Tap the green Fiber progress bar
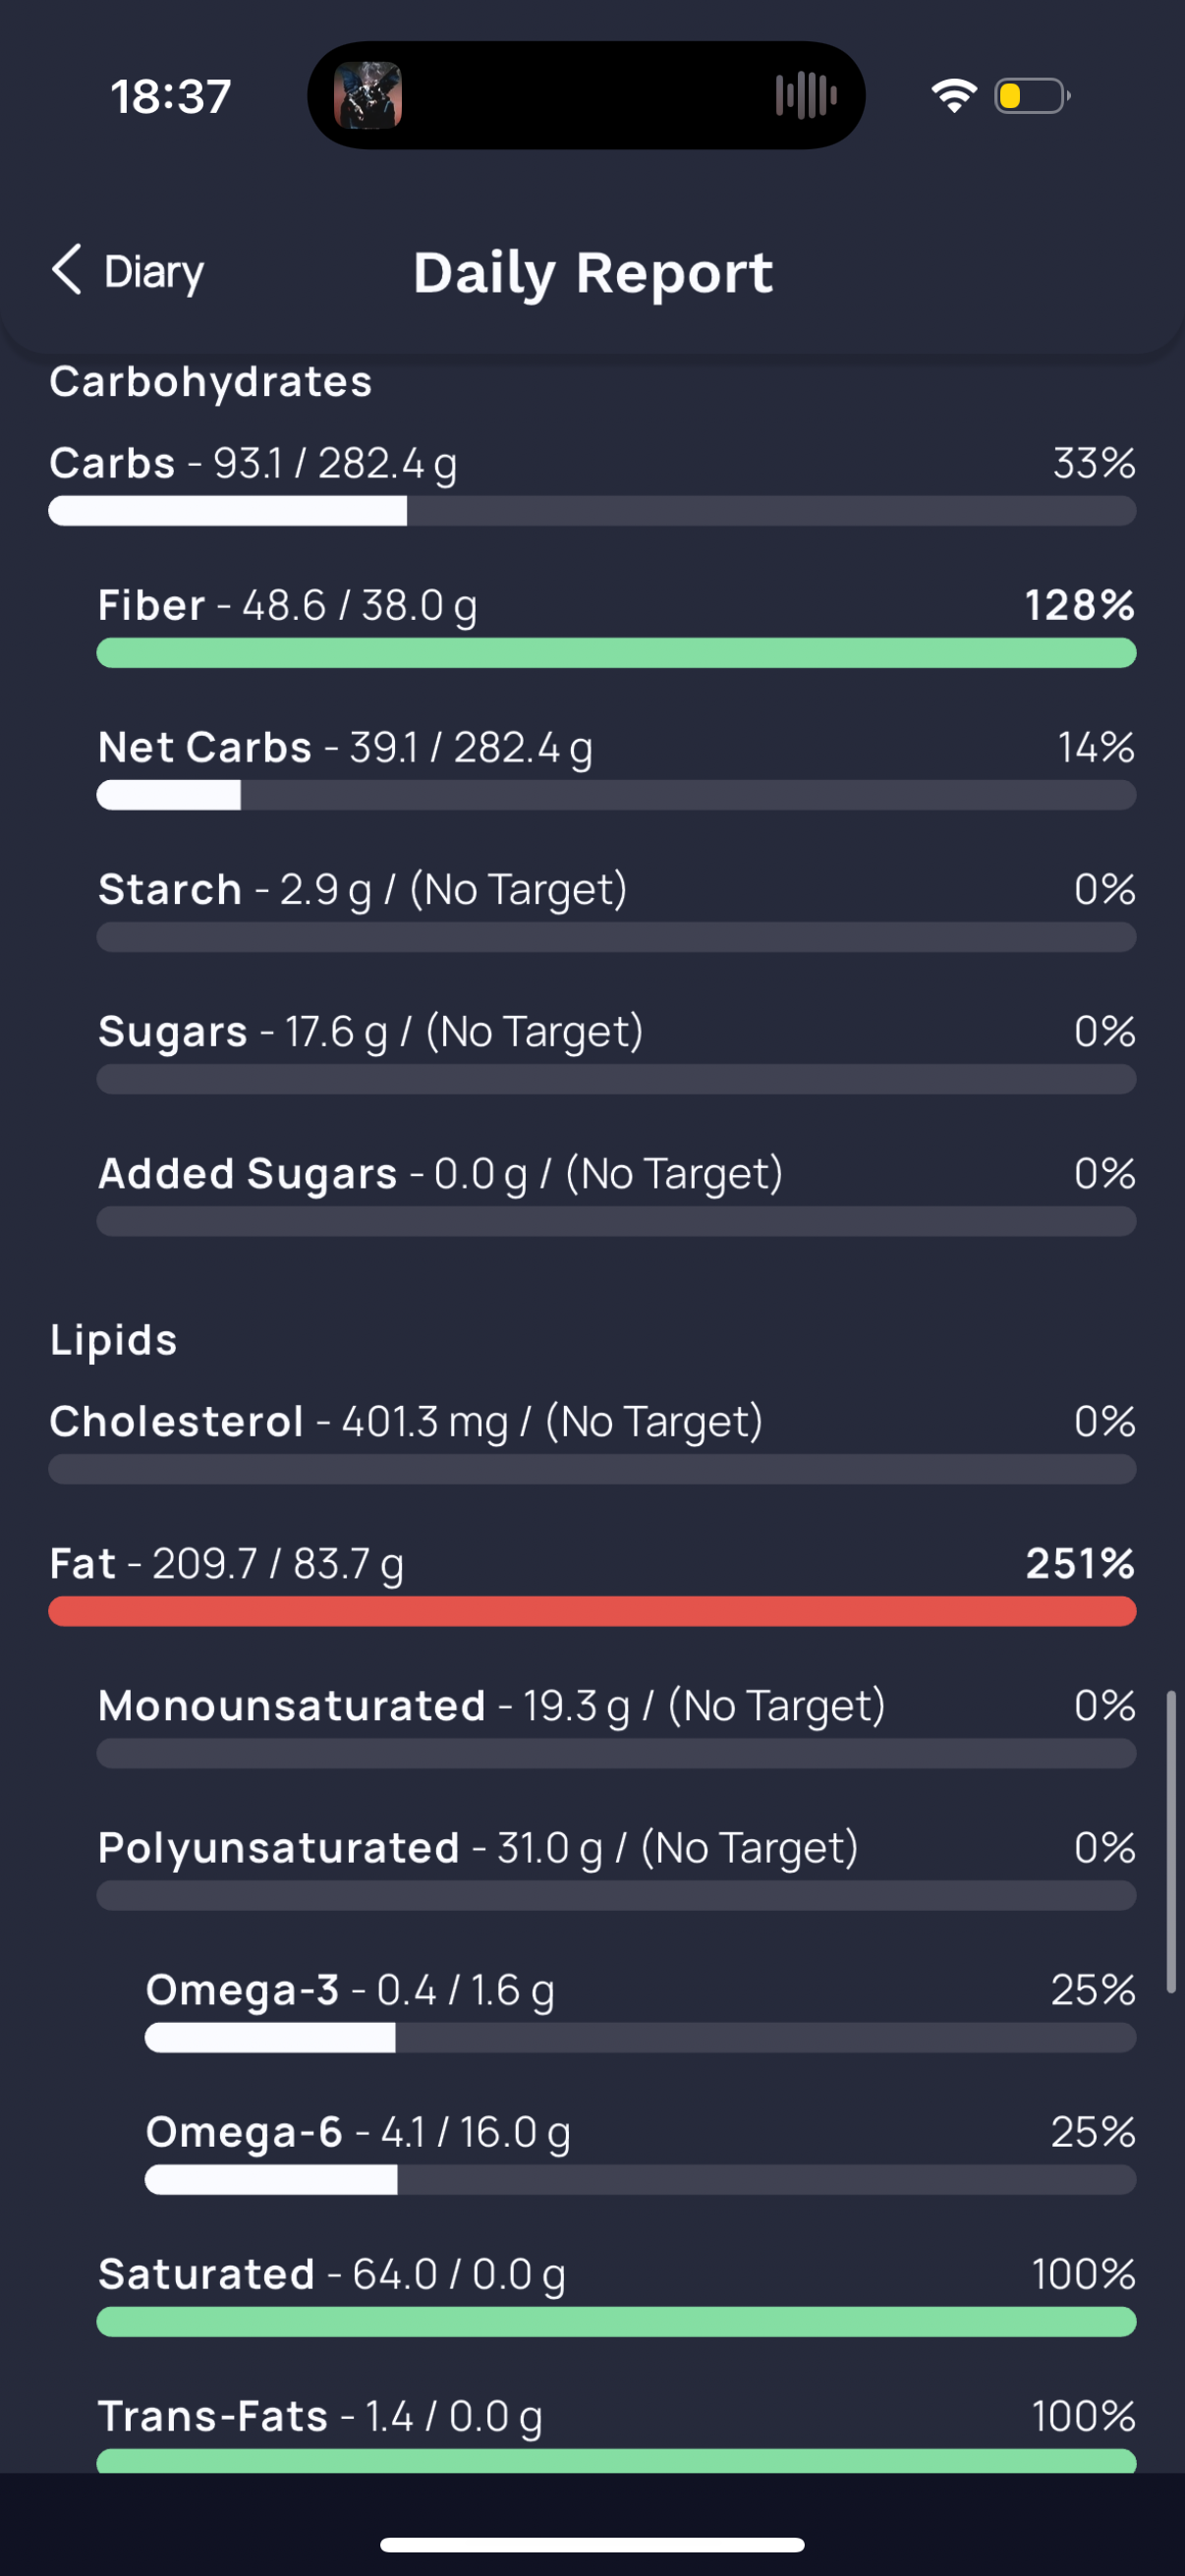This screenshot has width=1185, height=2576. (x=616, y=653)
